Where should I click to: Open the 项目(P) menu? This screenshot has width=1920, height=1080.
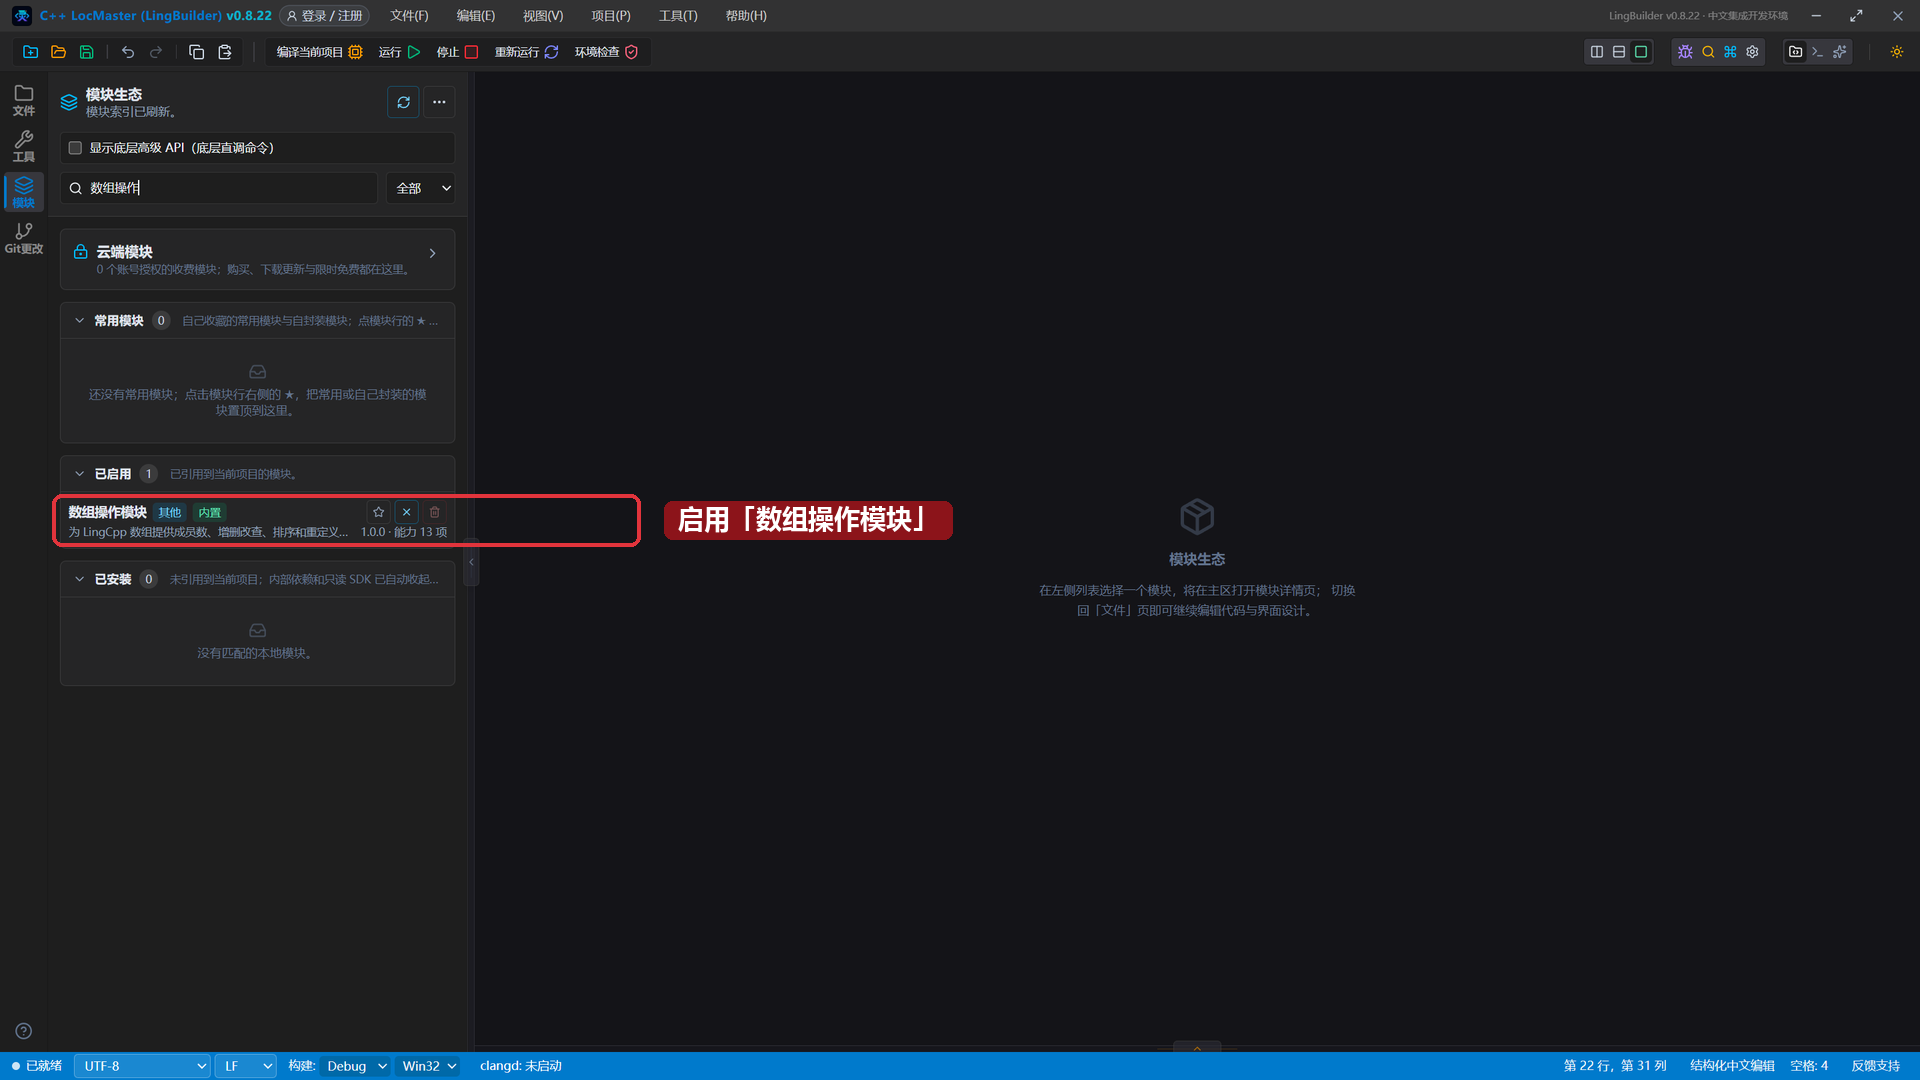coord(610,16)
